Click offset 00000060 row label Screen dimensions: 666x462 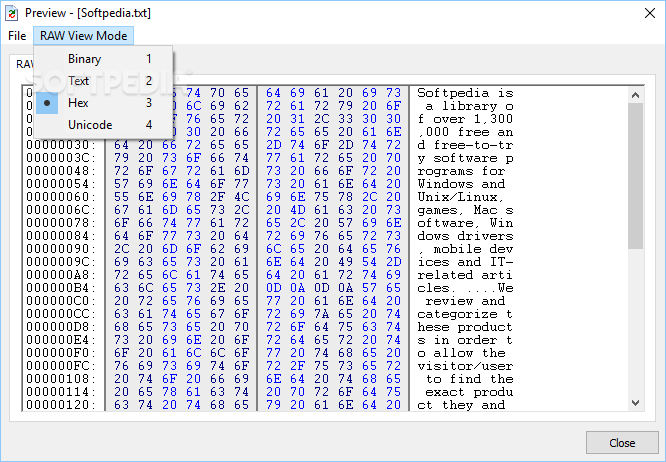click(x=61, y=197)
